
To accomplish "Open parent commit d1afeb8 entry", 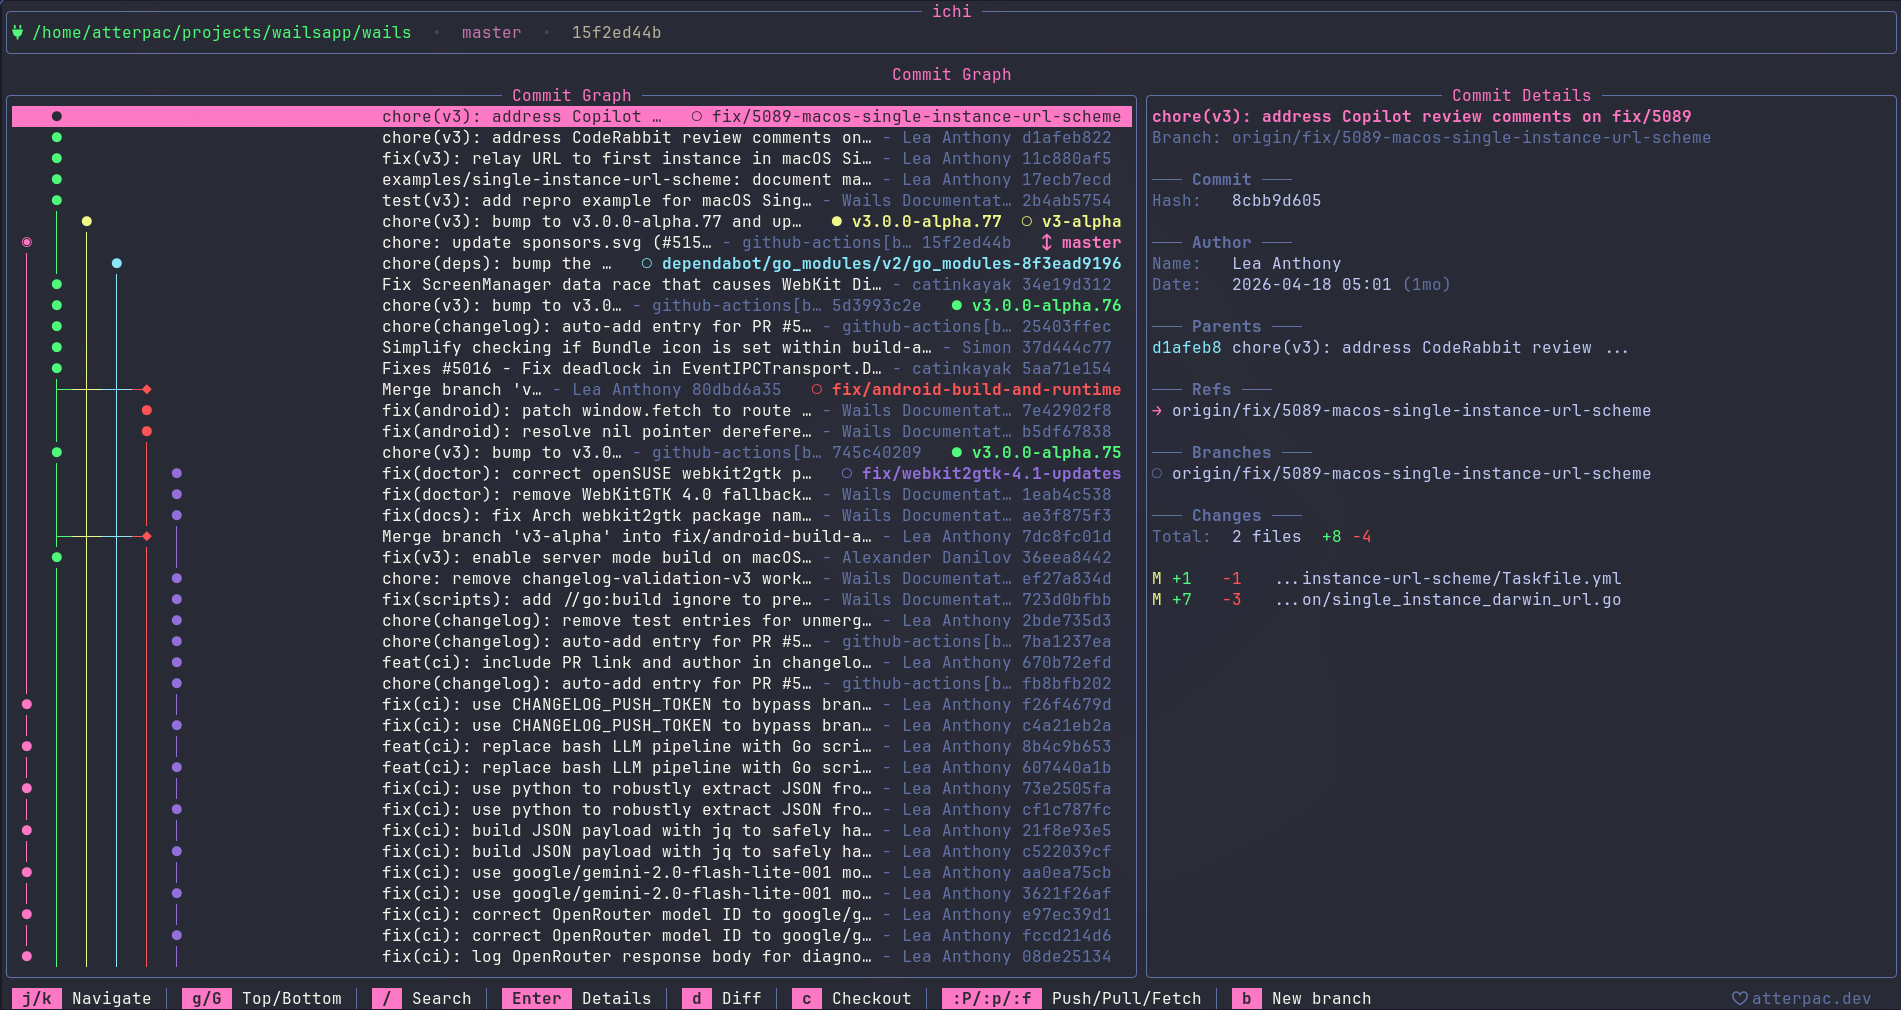I will pos(1390,347).
